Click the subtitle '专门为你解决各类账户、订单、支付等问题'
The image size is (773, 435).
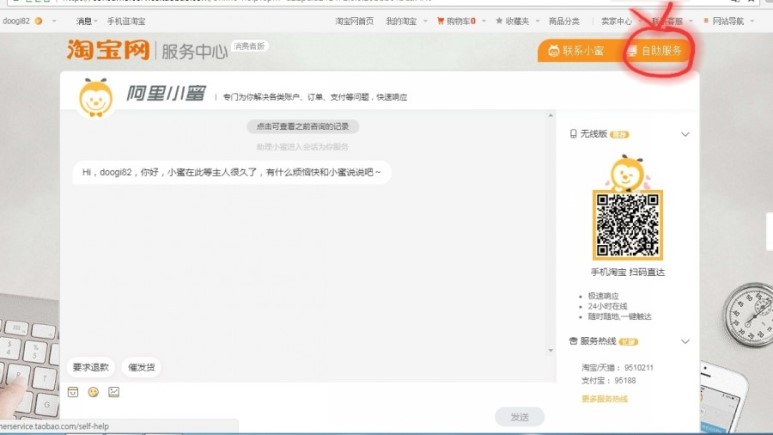click(296, 97)
